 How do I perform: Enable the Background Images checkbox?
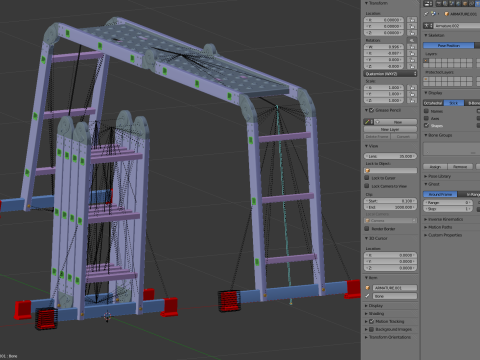click(372, 329)
